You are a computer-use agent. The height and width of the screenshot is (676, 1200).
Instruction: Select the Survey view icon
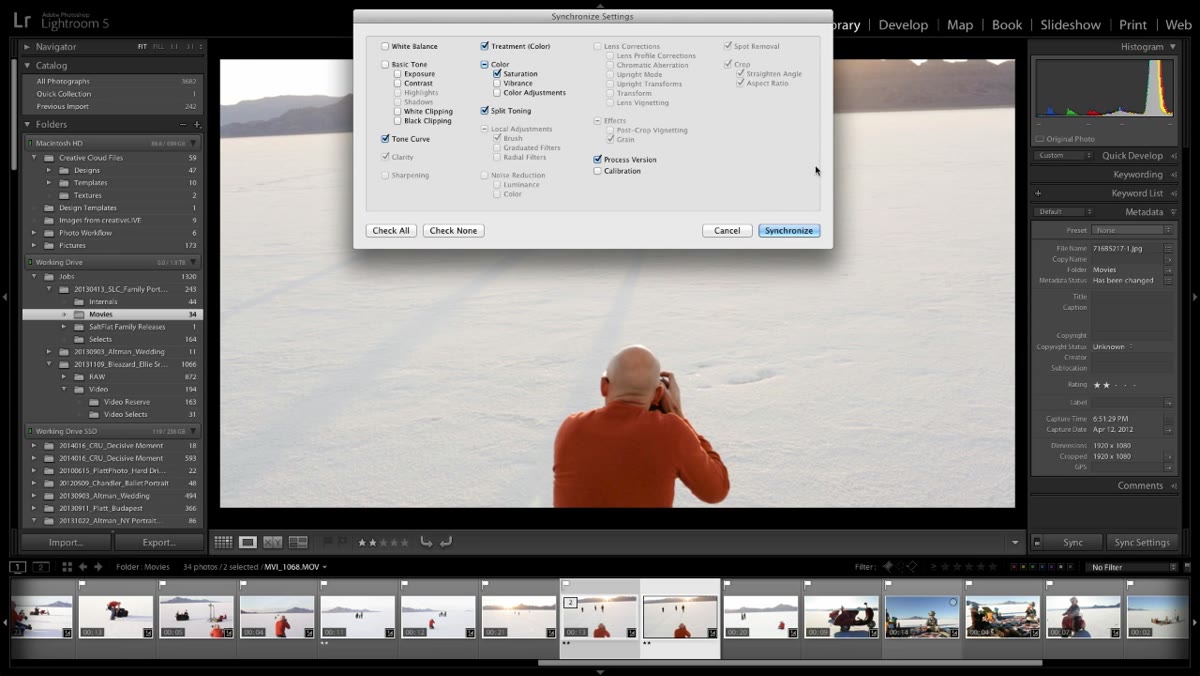pyautogui.click(x=298, y=542)
